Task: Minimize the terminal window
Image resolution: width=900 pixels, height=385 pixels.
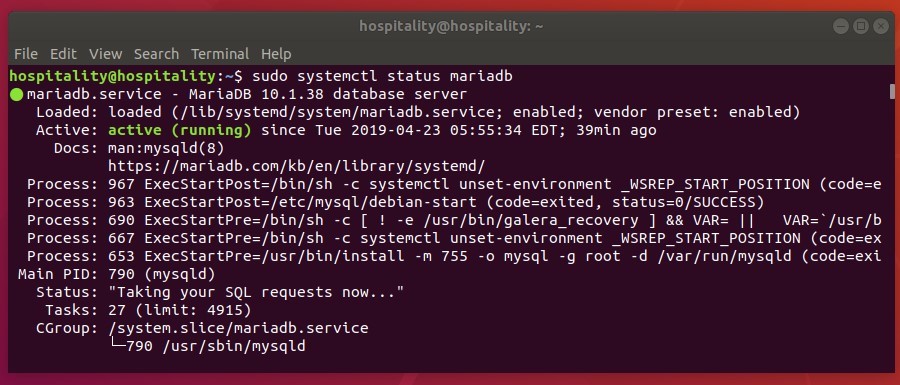Action: tap(840, 26)
